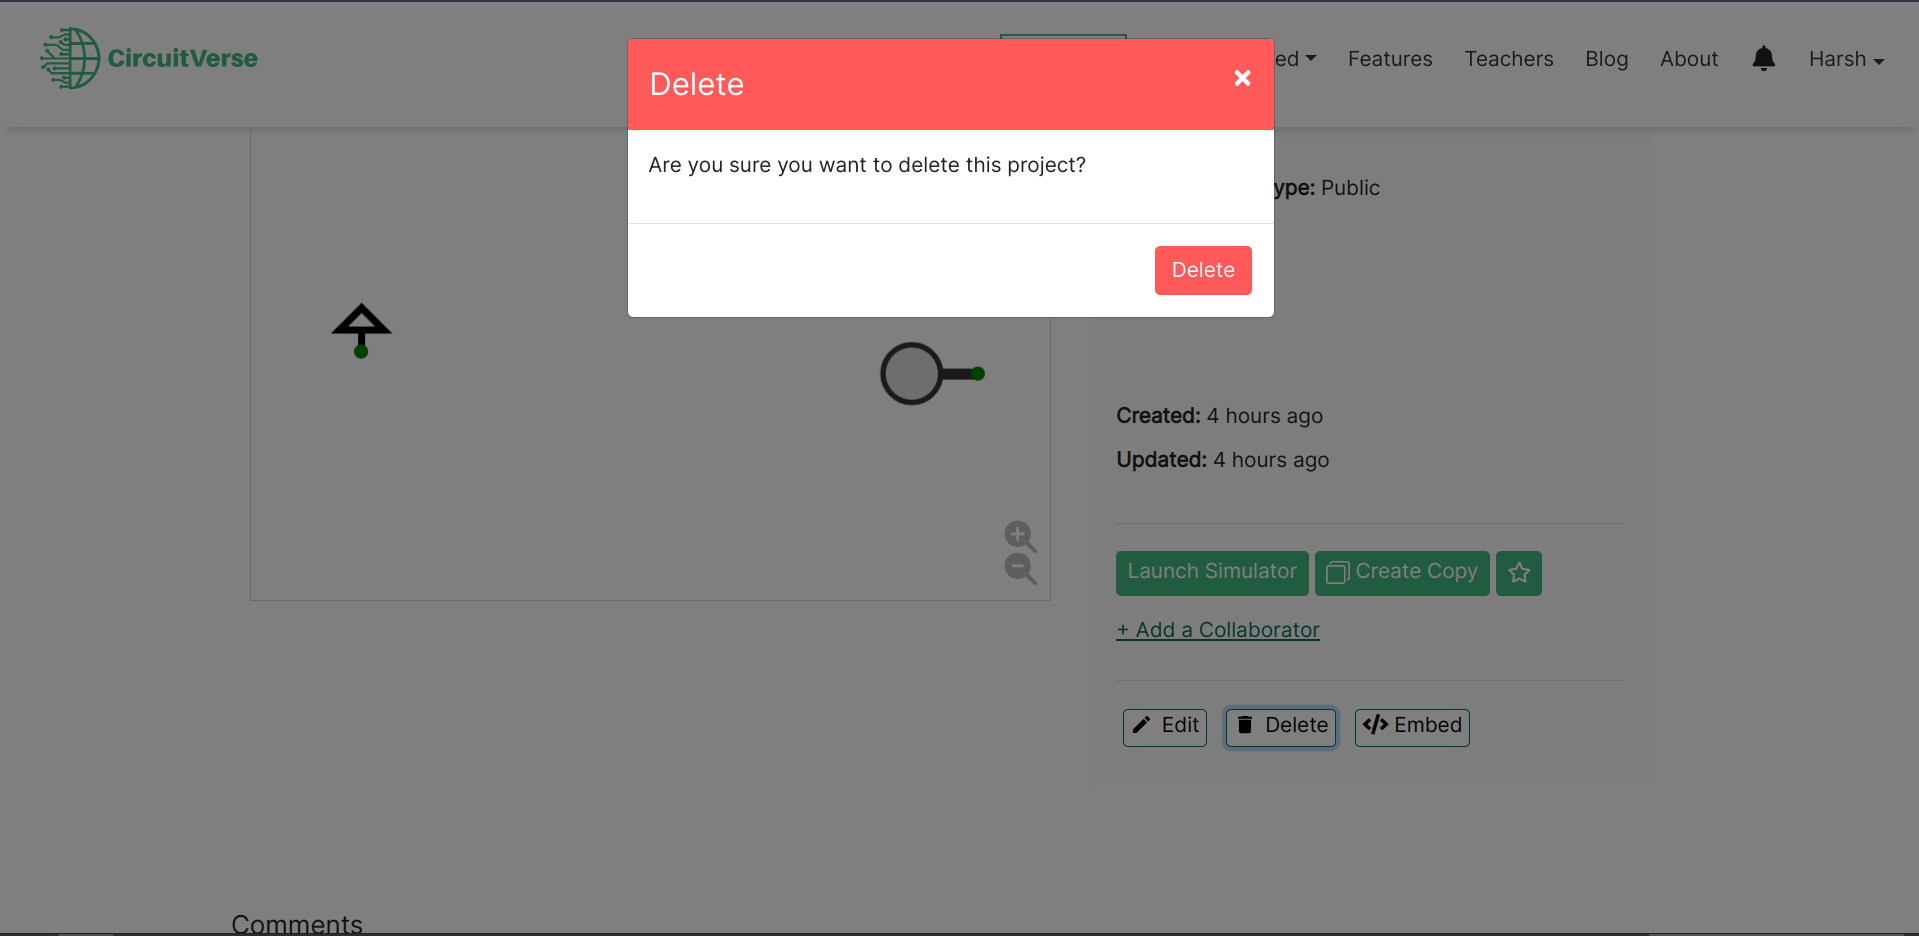Click the pencil icon on the Edit button
Image resolution: width=1919 pixels, height=936 pixels.
(1143, 726)
